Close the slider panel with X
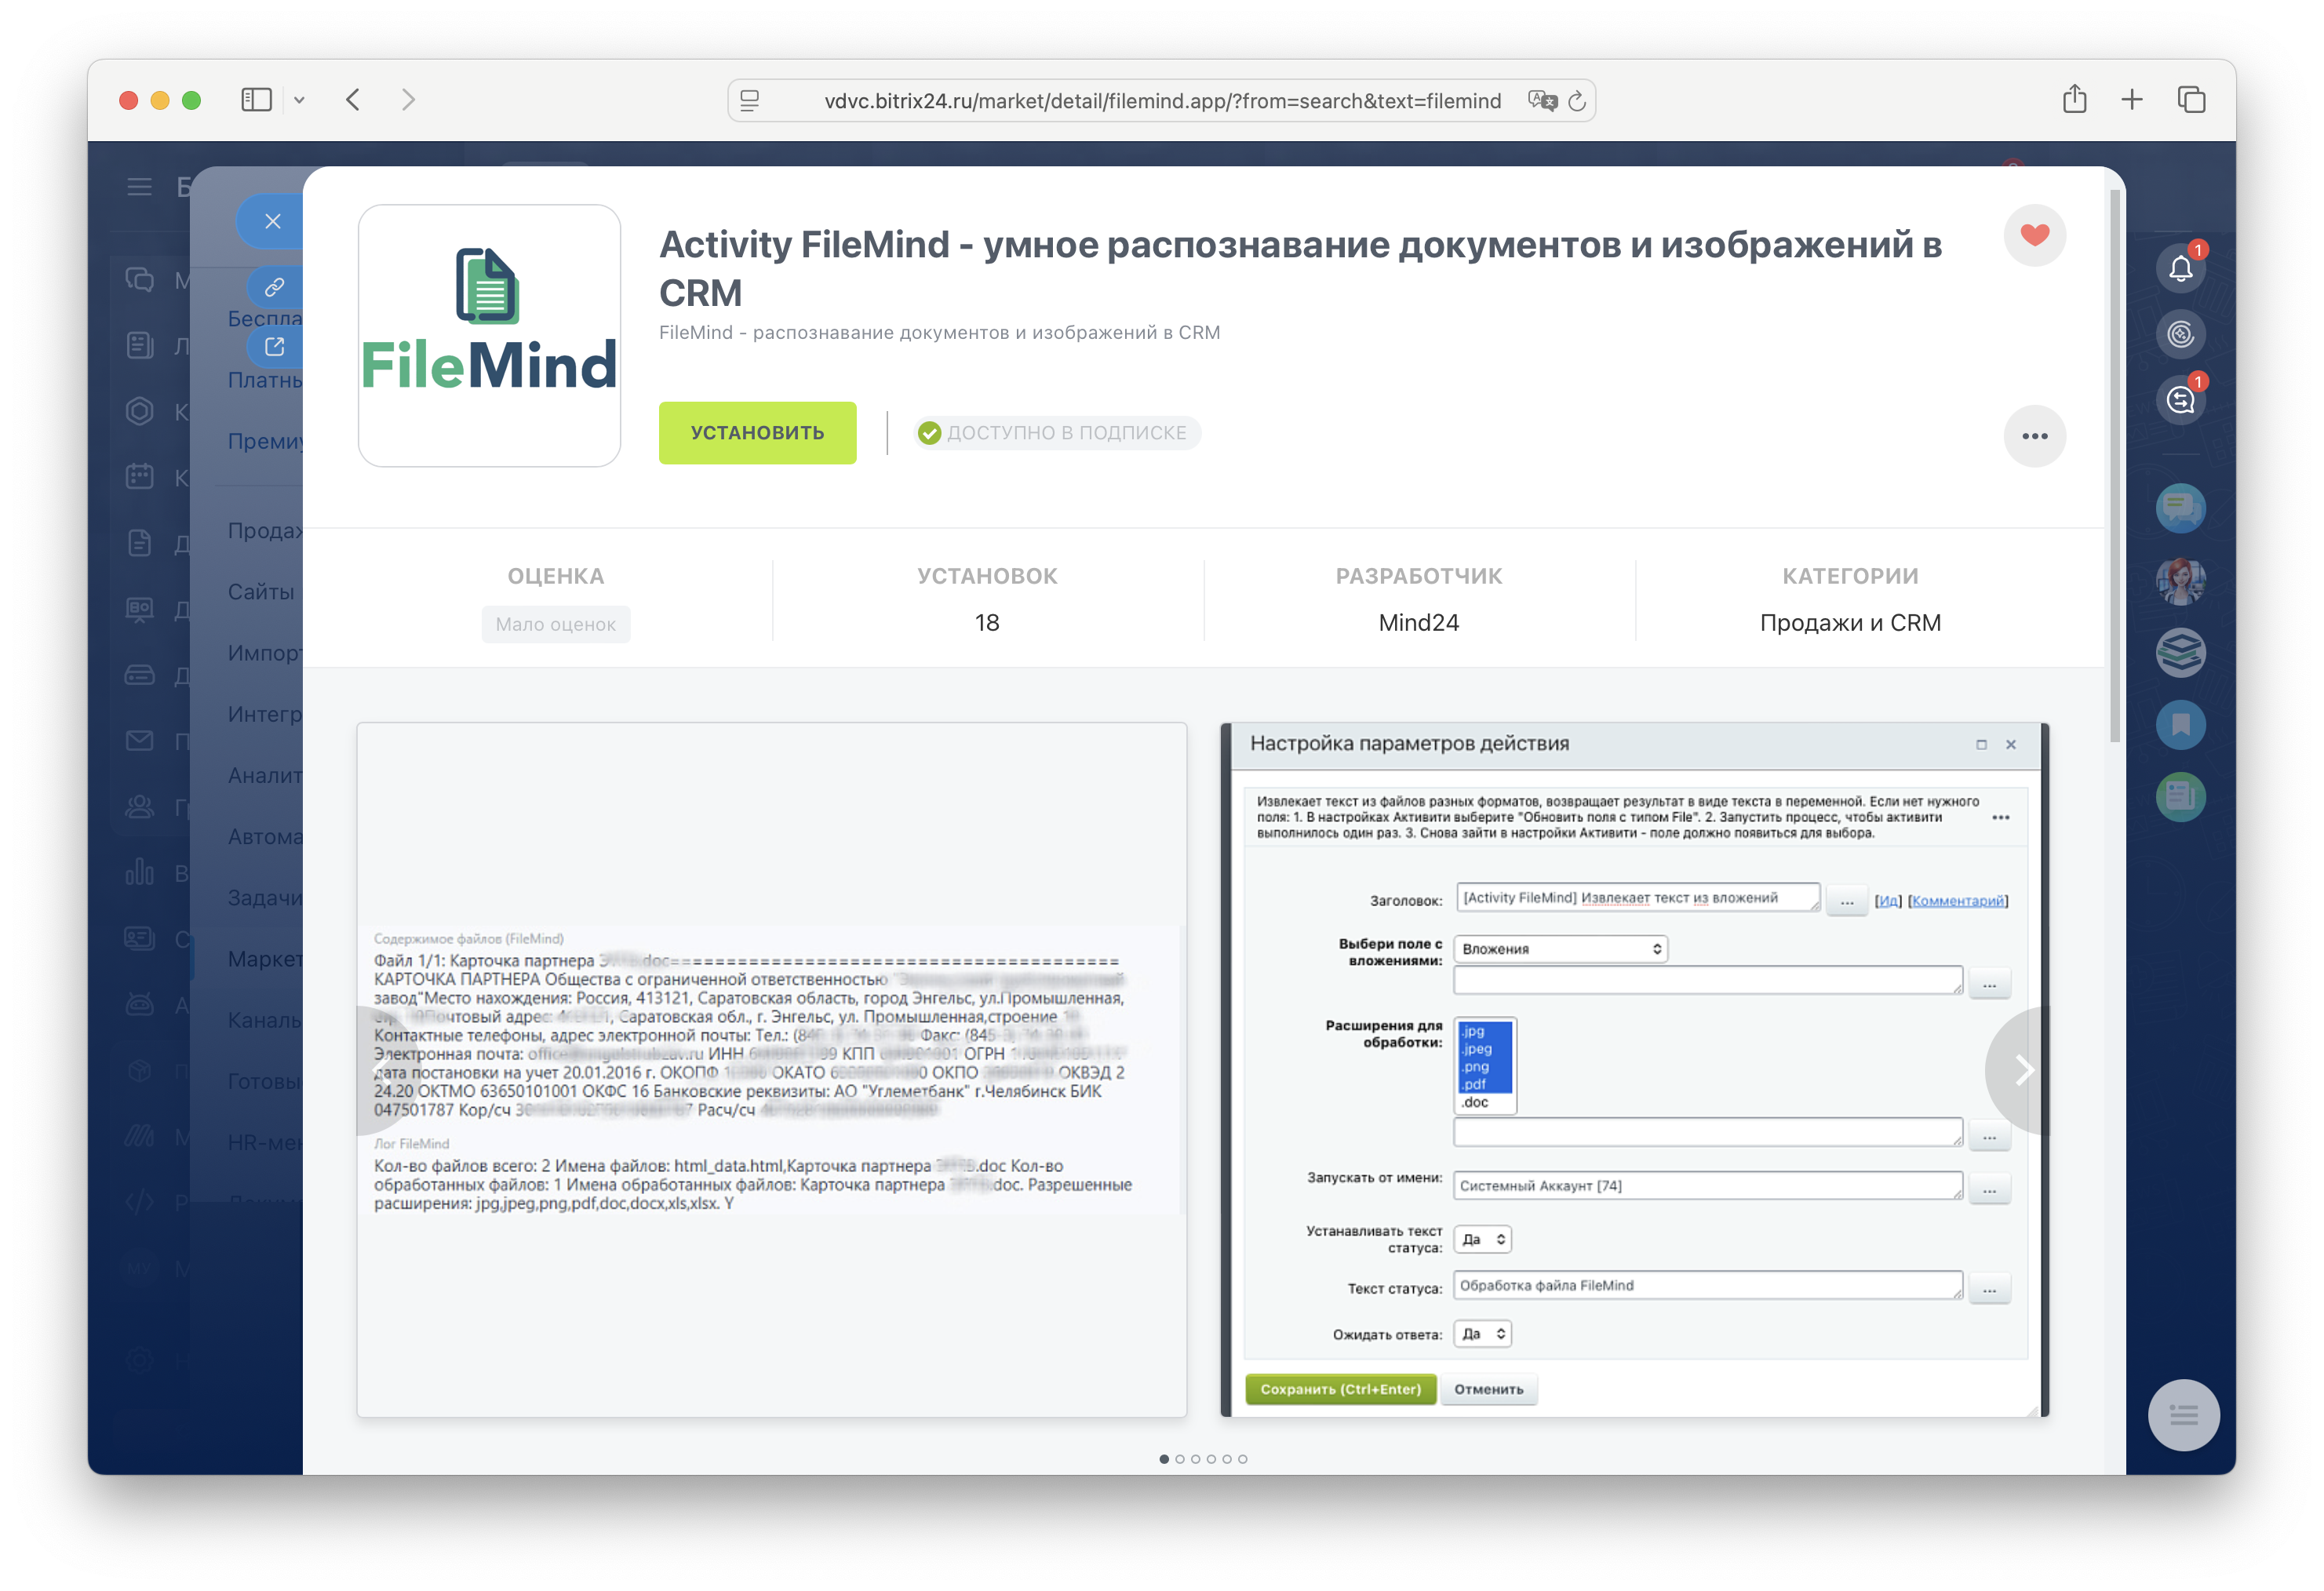Screen dimensions: 2324x1591 (272, 221)
